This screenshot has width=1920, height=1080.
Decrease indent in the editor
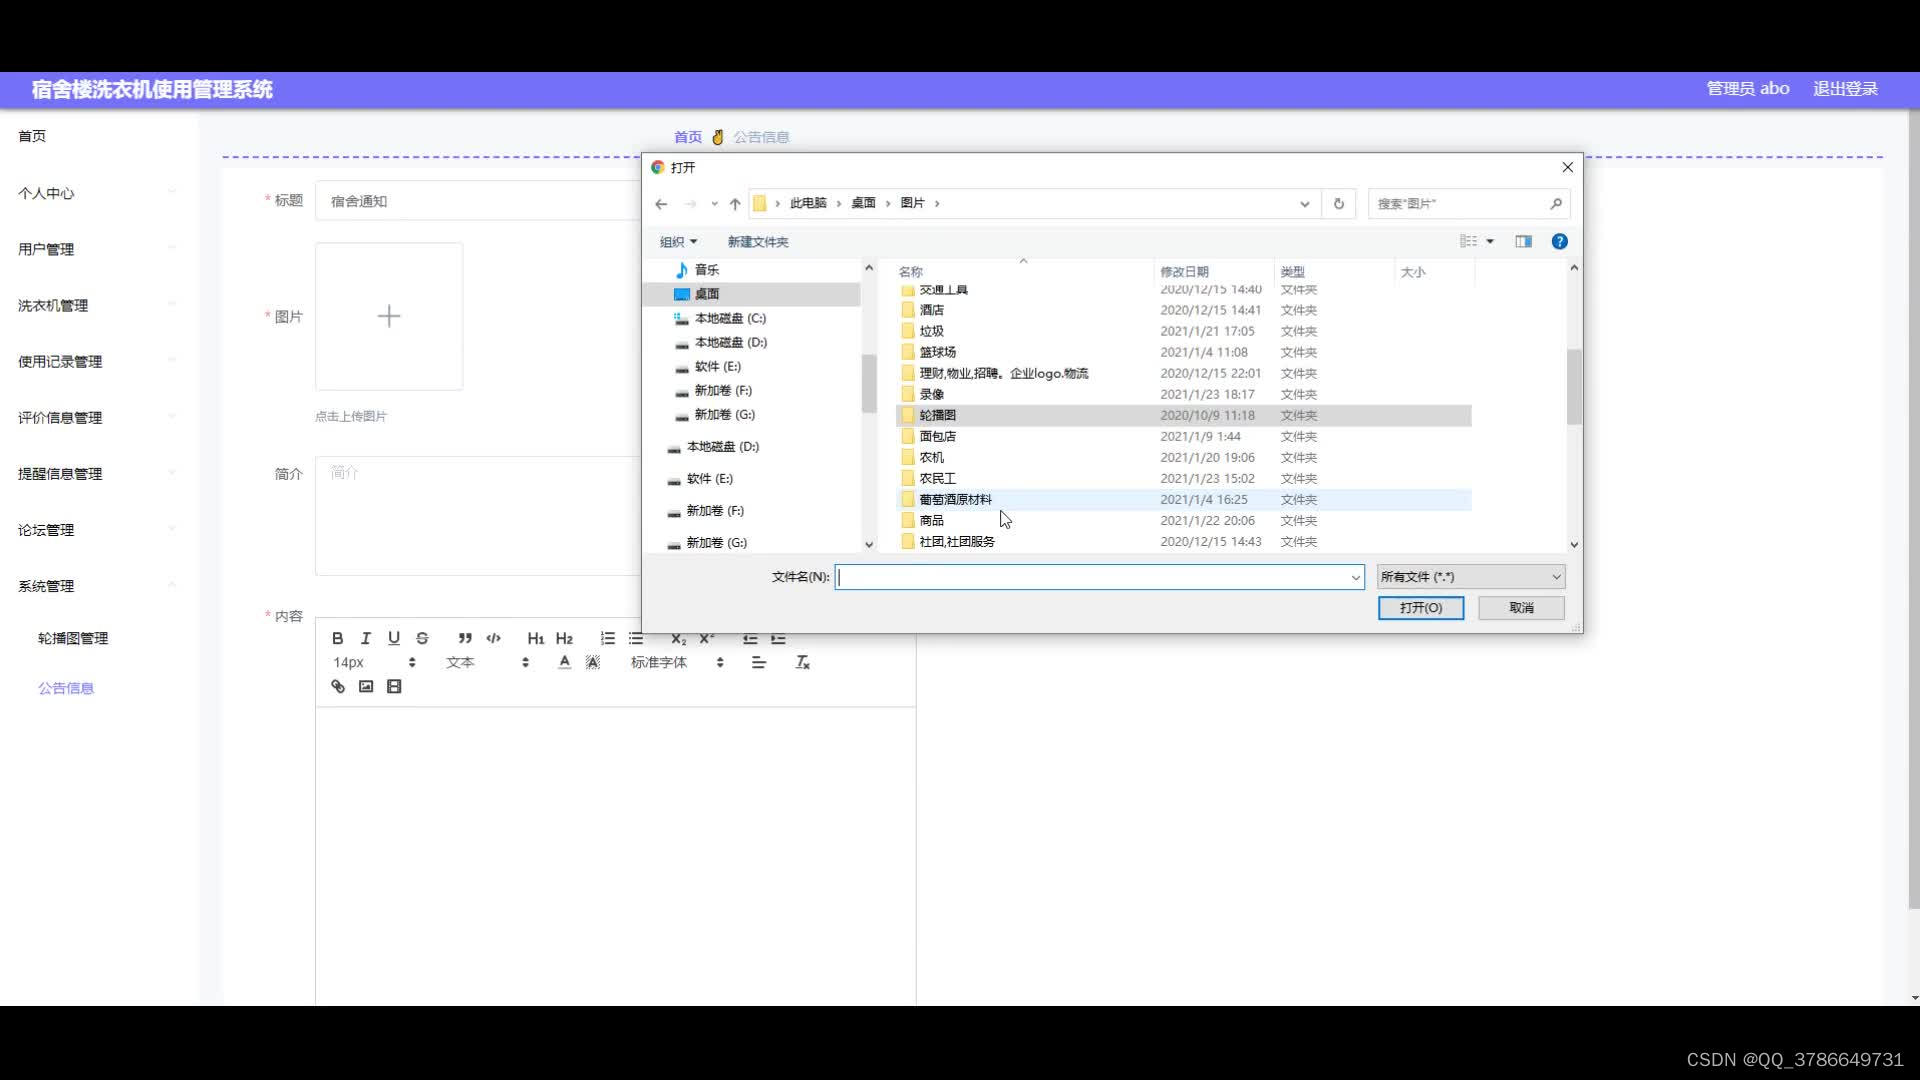(750, 638)
